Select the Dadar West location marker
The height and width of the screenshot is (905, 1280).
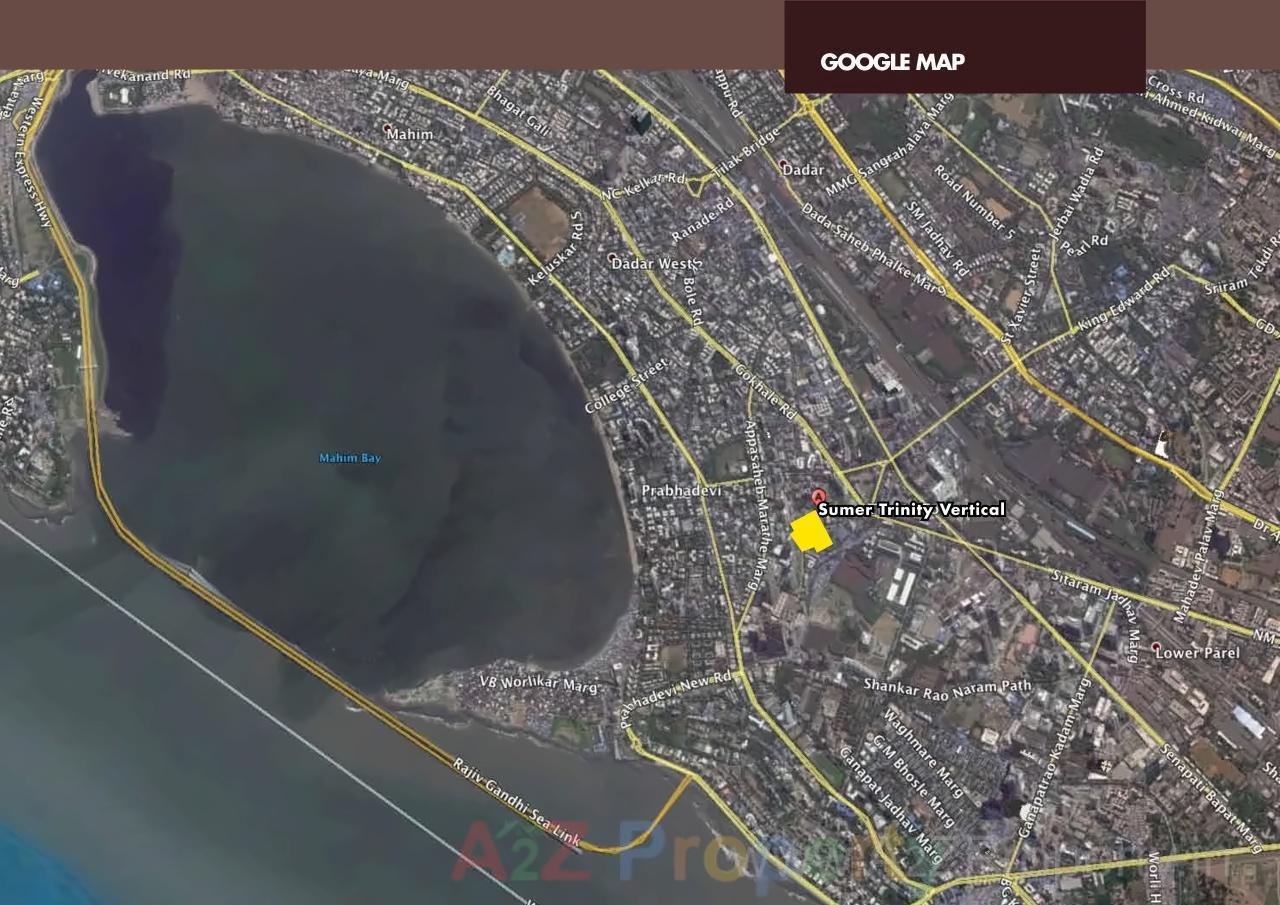pos(613,259)
